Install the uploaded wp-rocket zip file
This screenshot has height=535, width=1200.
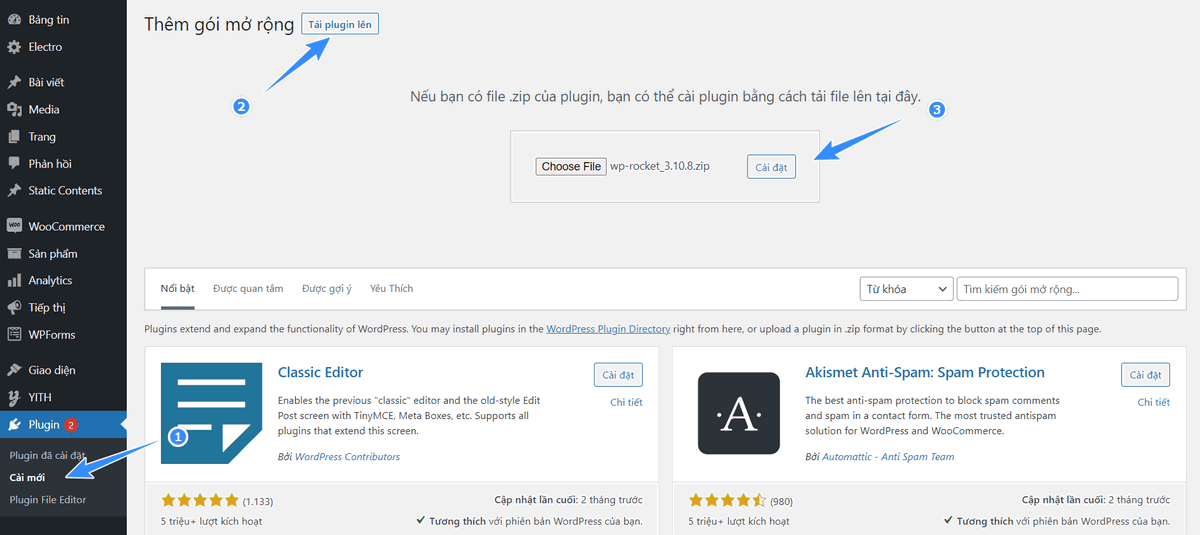click(x=771, y=168)
